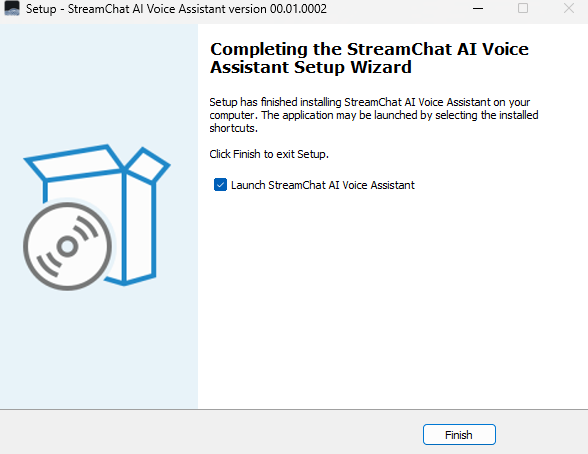Screen dimensions: 588x454
Task: Click the open right flap of the box
Action: point(147,165)
